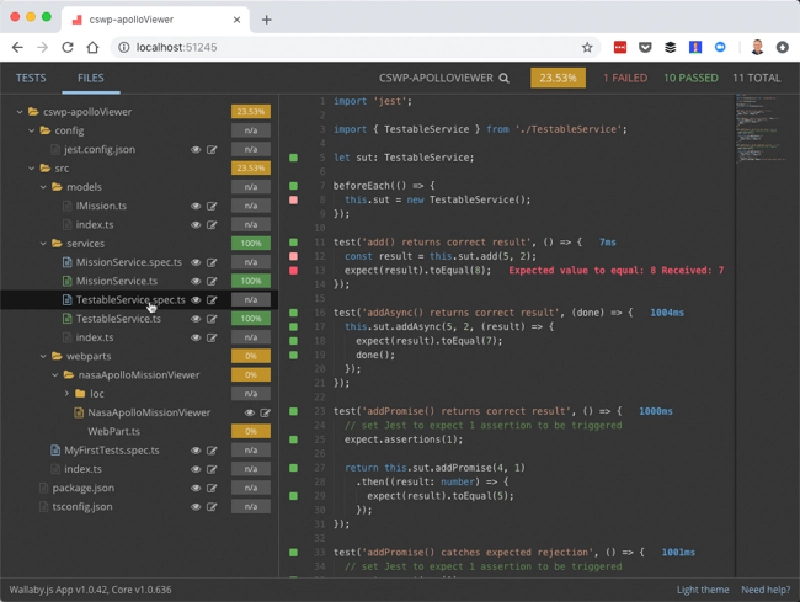Viewport: 800px width, 602px height.
Task: Click the edit icon for NasaApolloMissionViewer
Action: 264,411
